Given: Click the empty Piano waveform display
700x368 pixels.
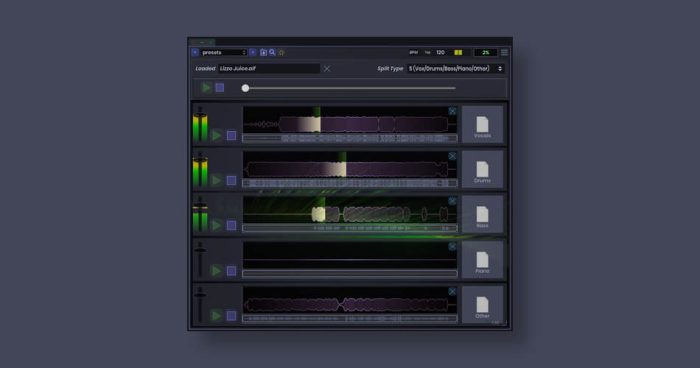Looking at the screenshot, I should [x=350, y=255].
